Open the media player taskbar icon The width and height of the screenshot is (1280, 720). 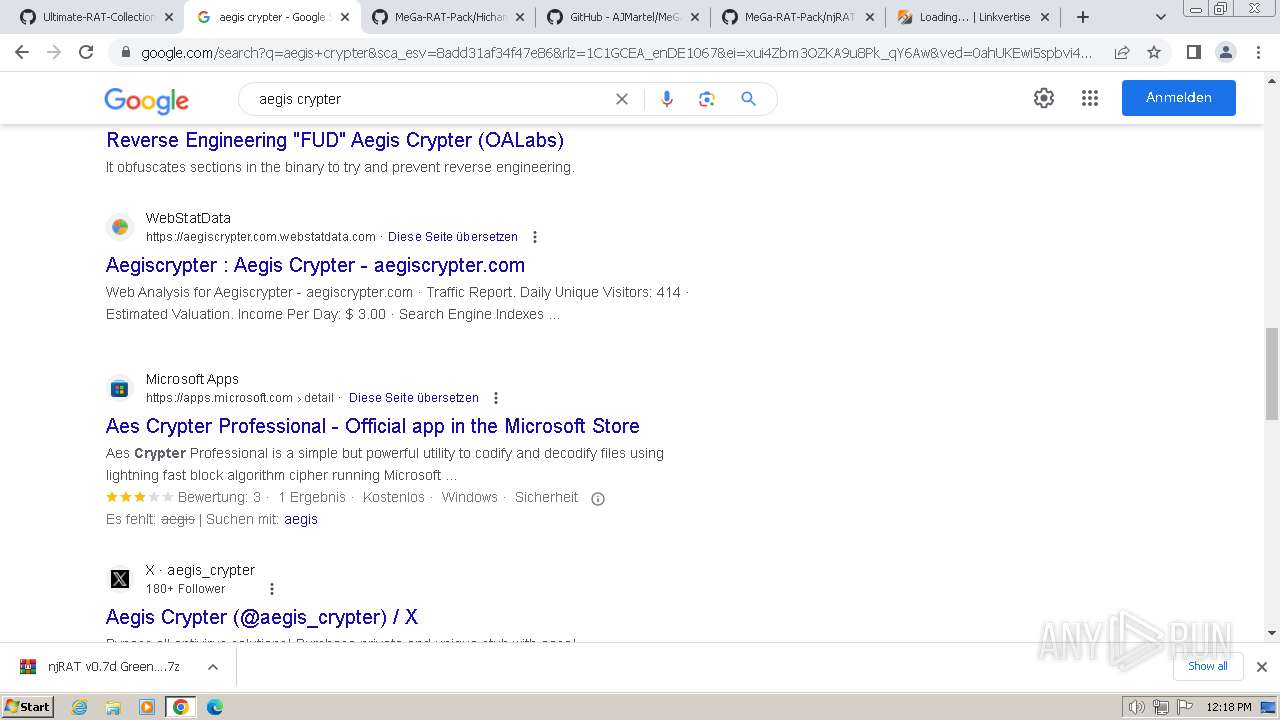click(147, 707)
